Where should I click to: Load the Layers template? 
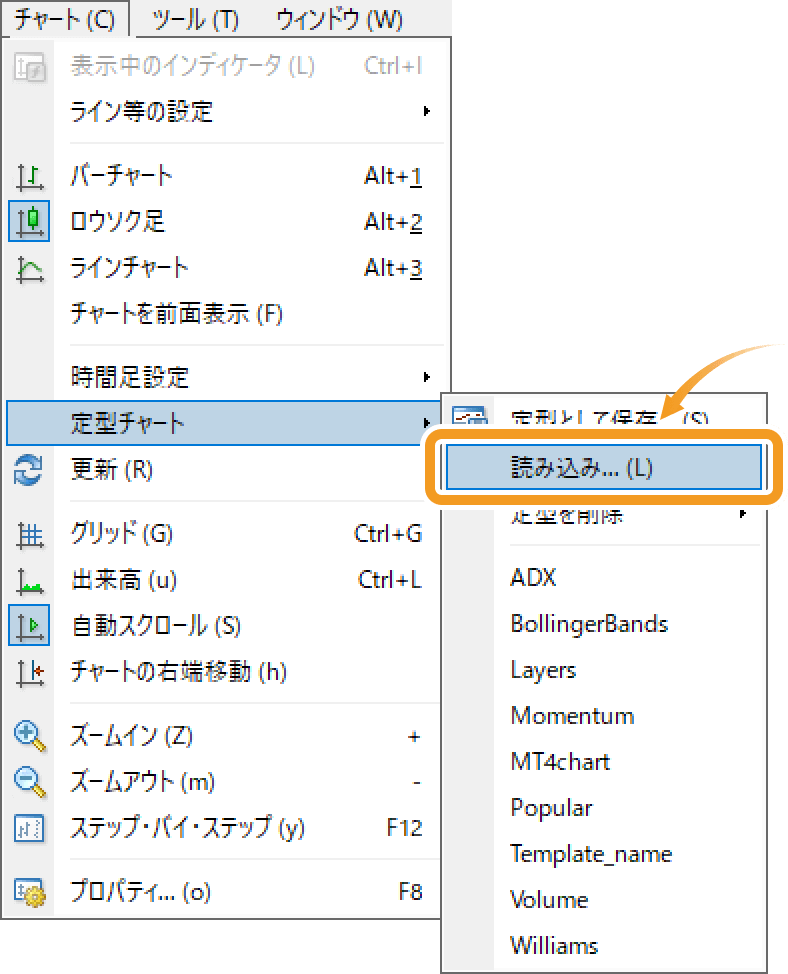[604, 670]
